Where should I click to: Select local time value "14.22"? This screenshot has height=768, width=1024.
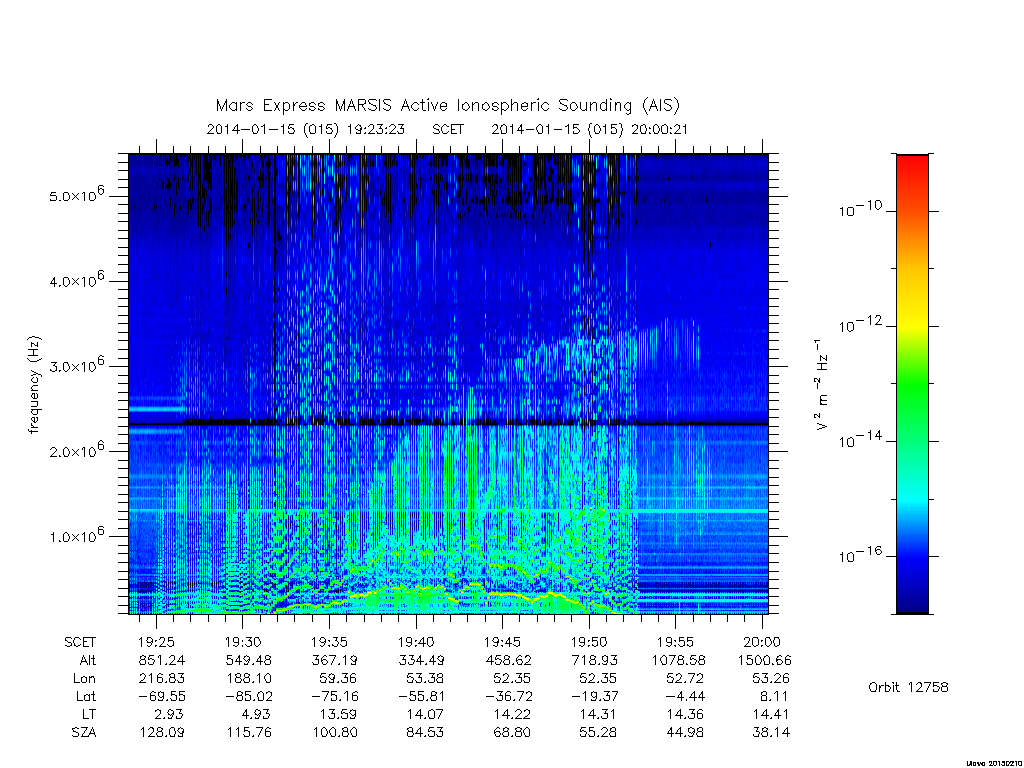click(x=512, y=714)
